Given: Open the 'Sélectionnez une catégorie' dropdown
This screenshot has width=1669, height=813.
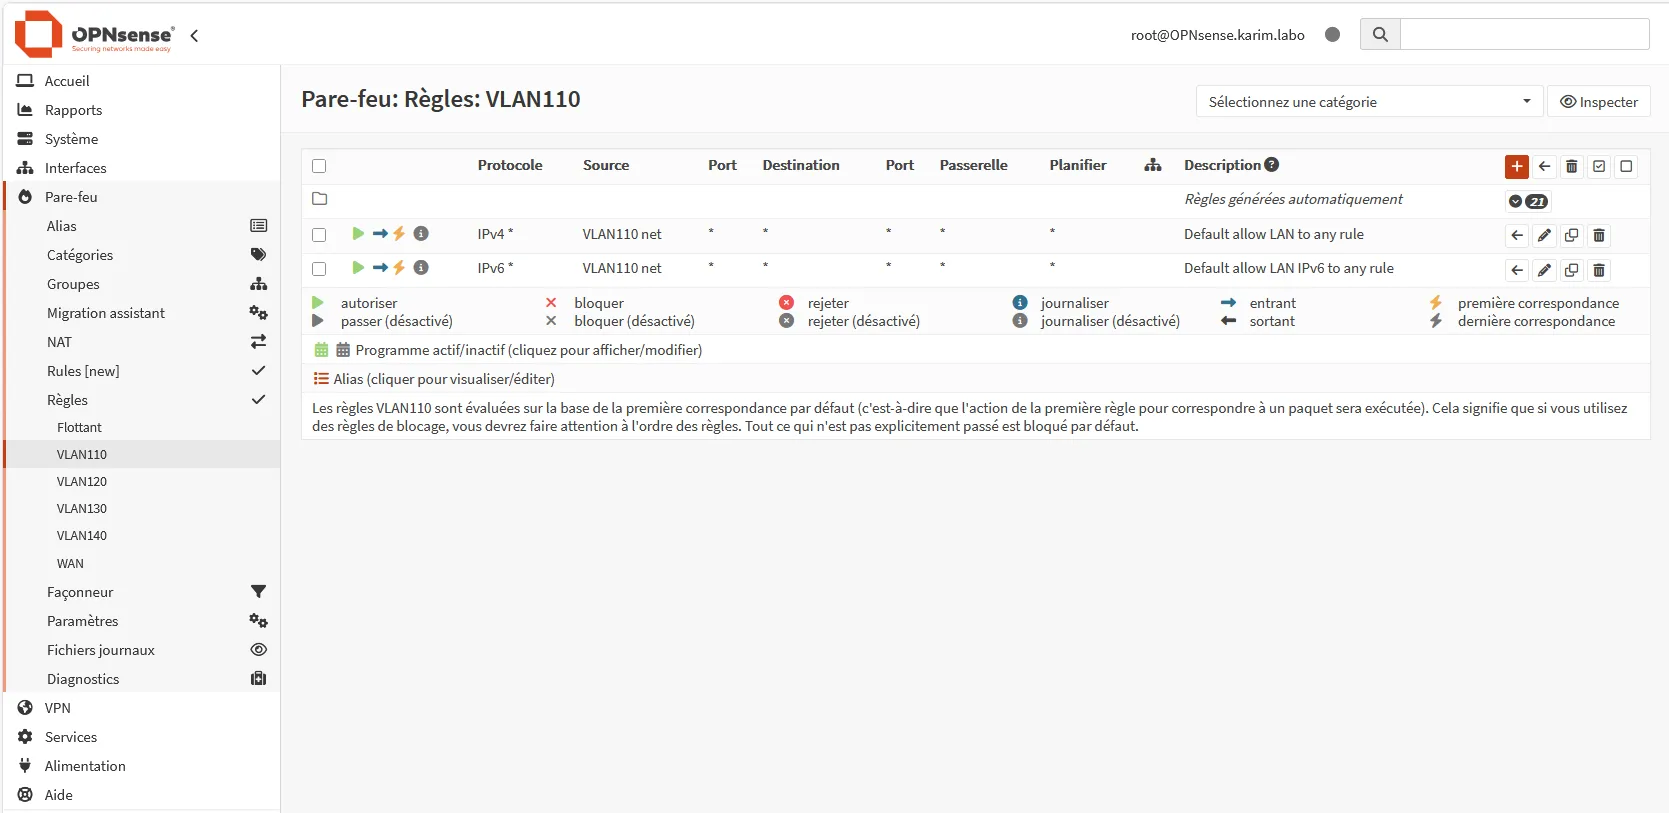Looking at the screenshot, I should (1369, 101).
